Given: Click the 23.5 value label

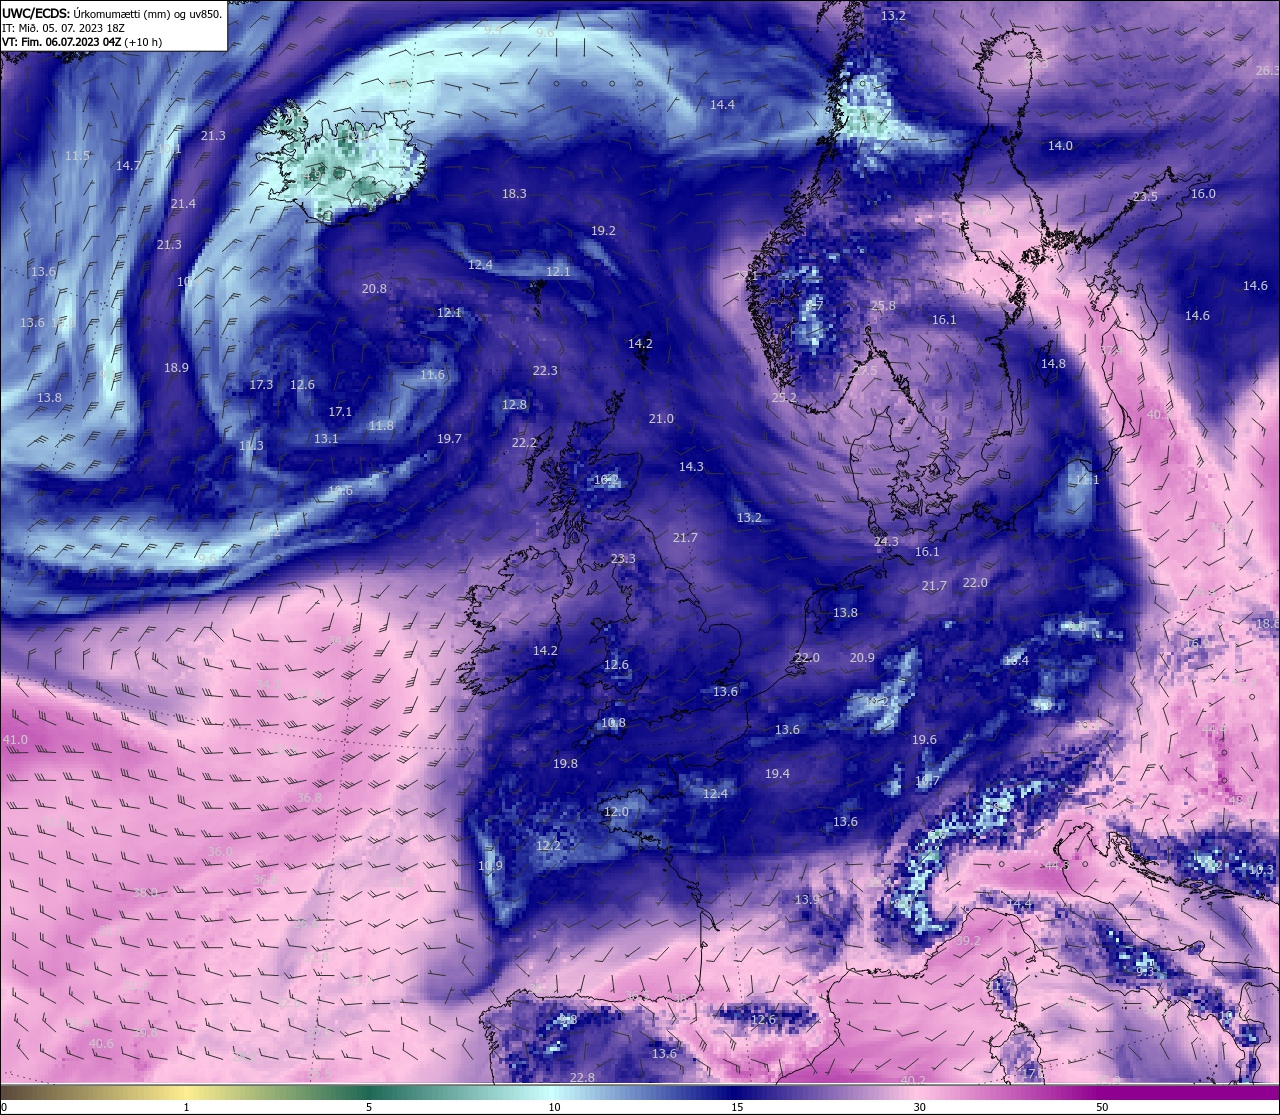Looking at the screenshot, I should [x=1145, y=197].
